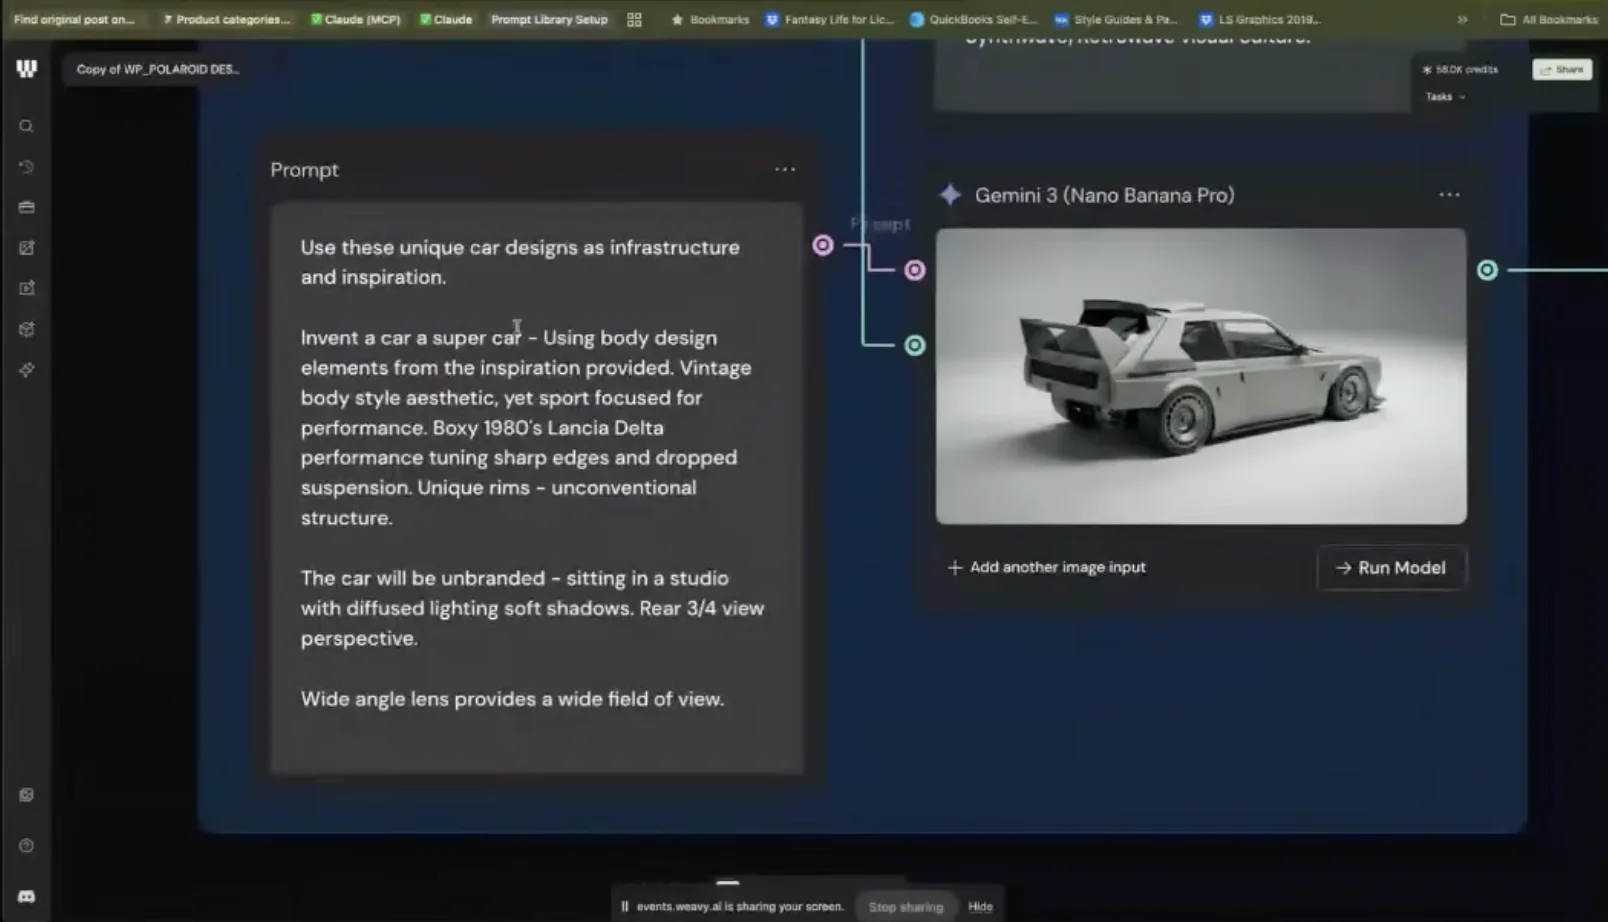Click Run Model button
This screenshot has height=922, width=1608.
click(x=1391, y=568)
